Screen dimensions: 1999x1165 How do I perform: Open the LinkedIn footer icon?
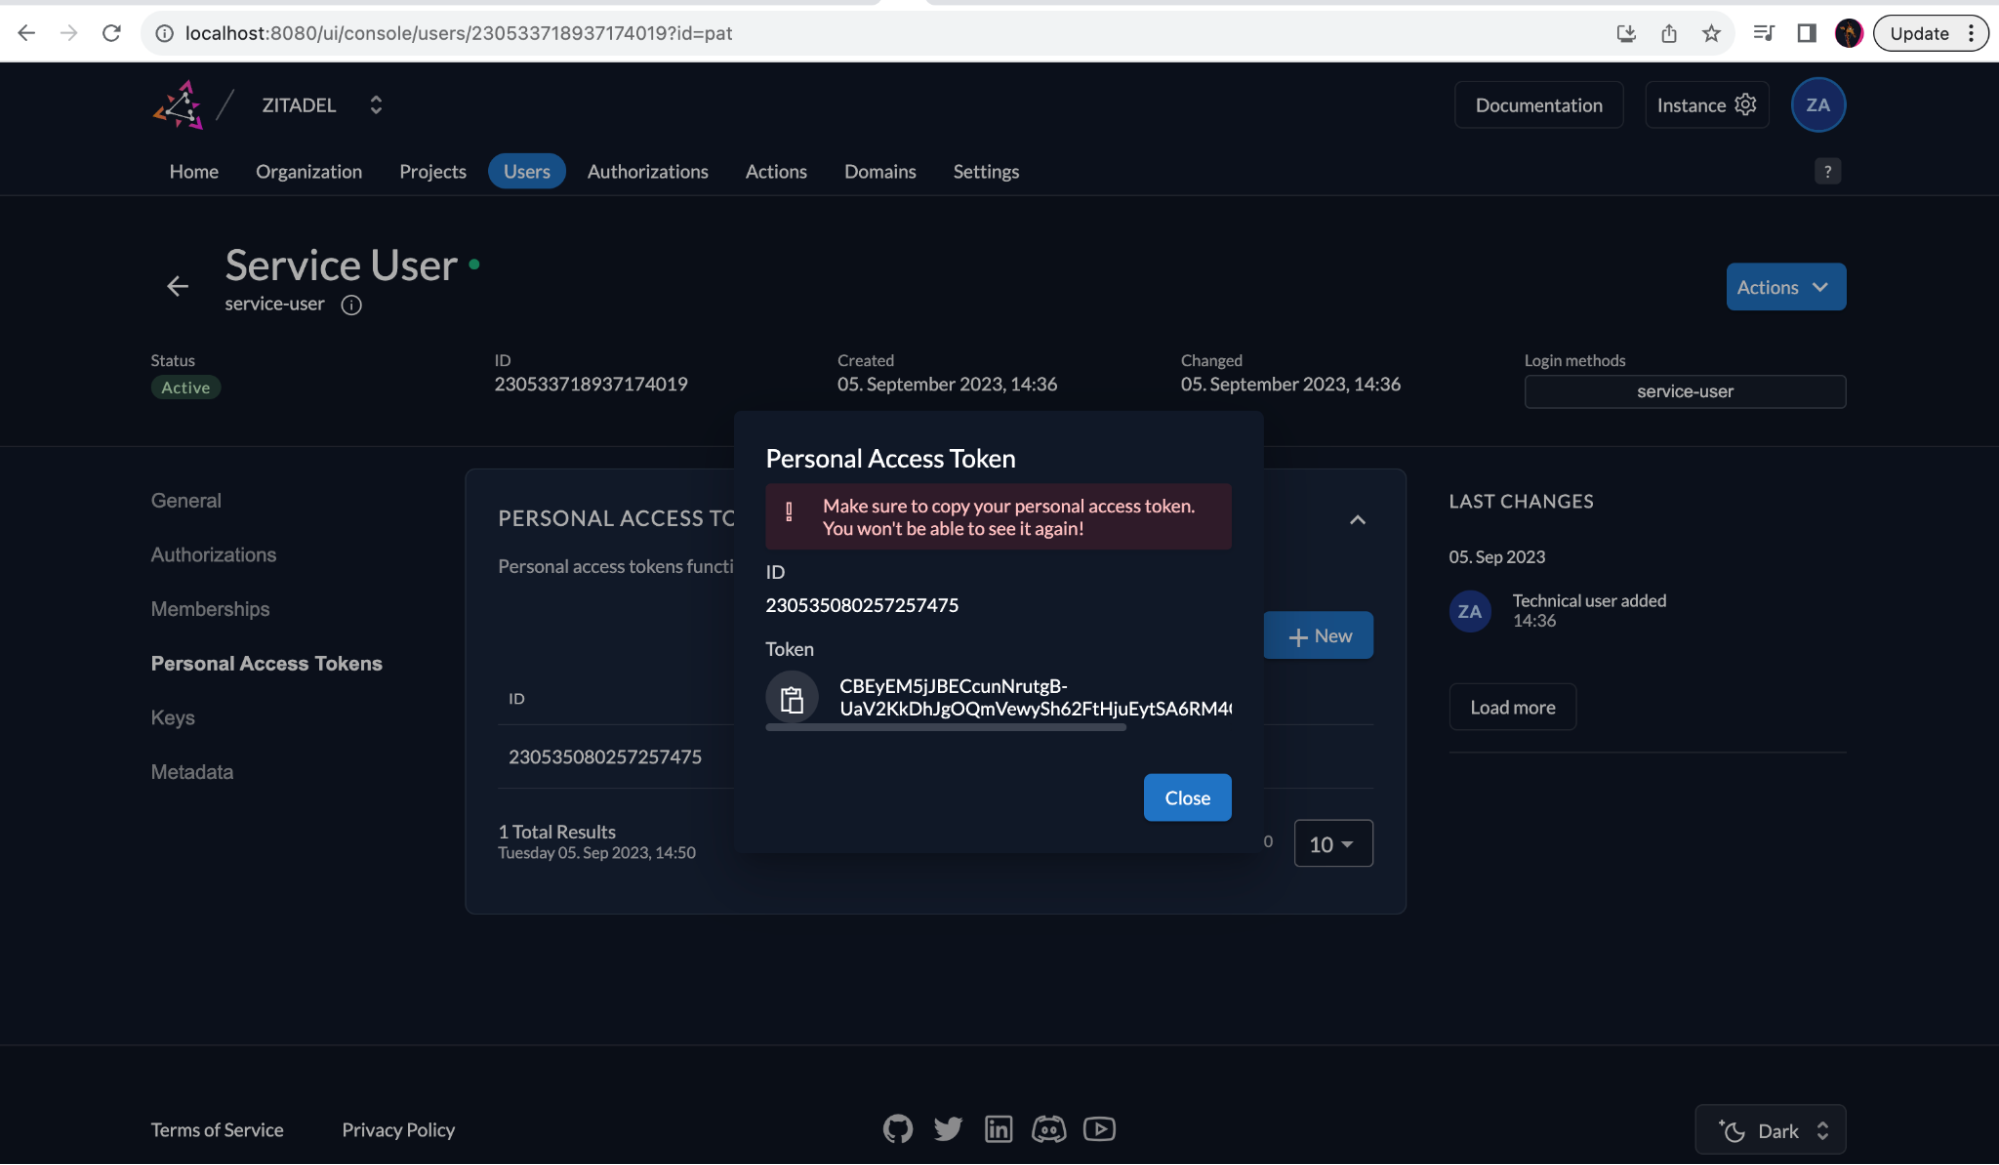(998, 1129)
